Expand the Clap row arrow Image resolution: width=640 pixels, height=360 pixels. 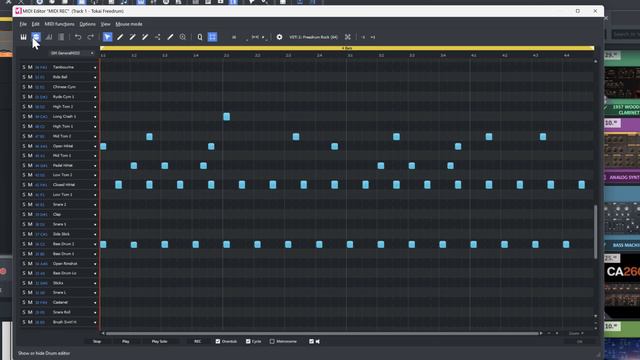click(x=95, y=215)
